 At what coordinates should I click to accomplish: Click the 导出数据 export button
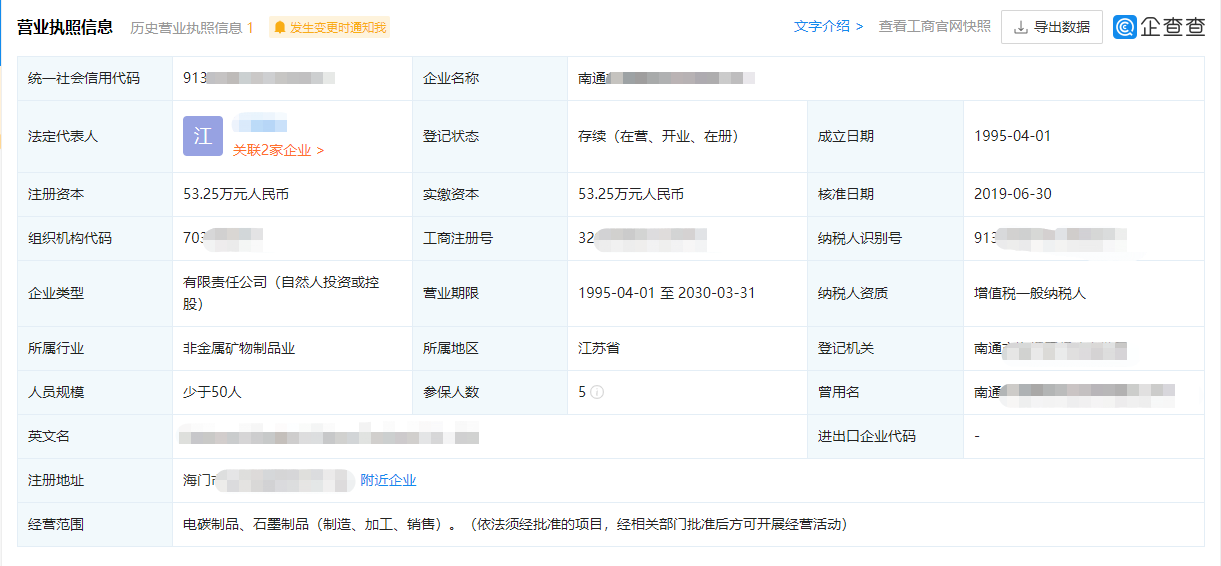coord(1051,27)
